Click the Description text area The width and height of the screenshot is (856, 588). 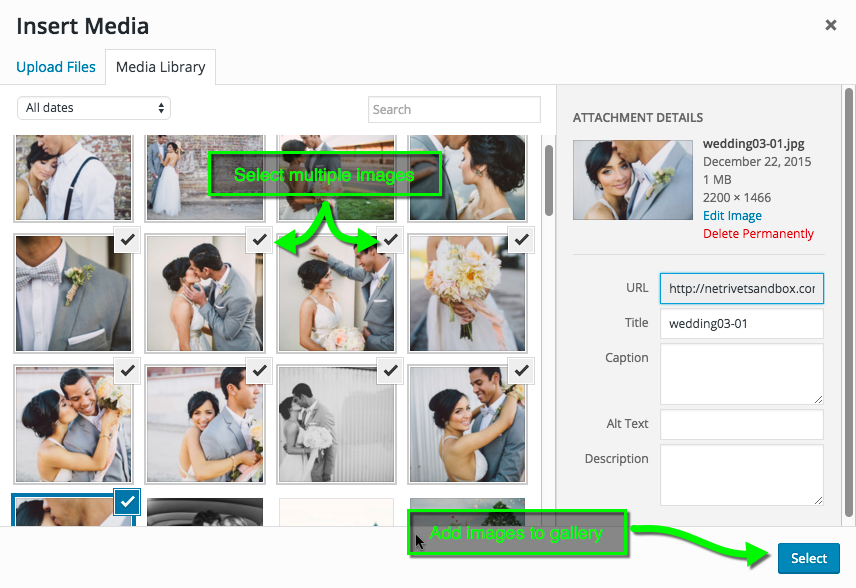click(741, 475)
